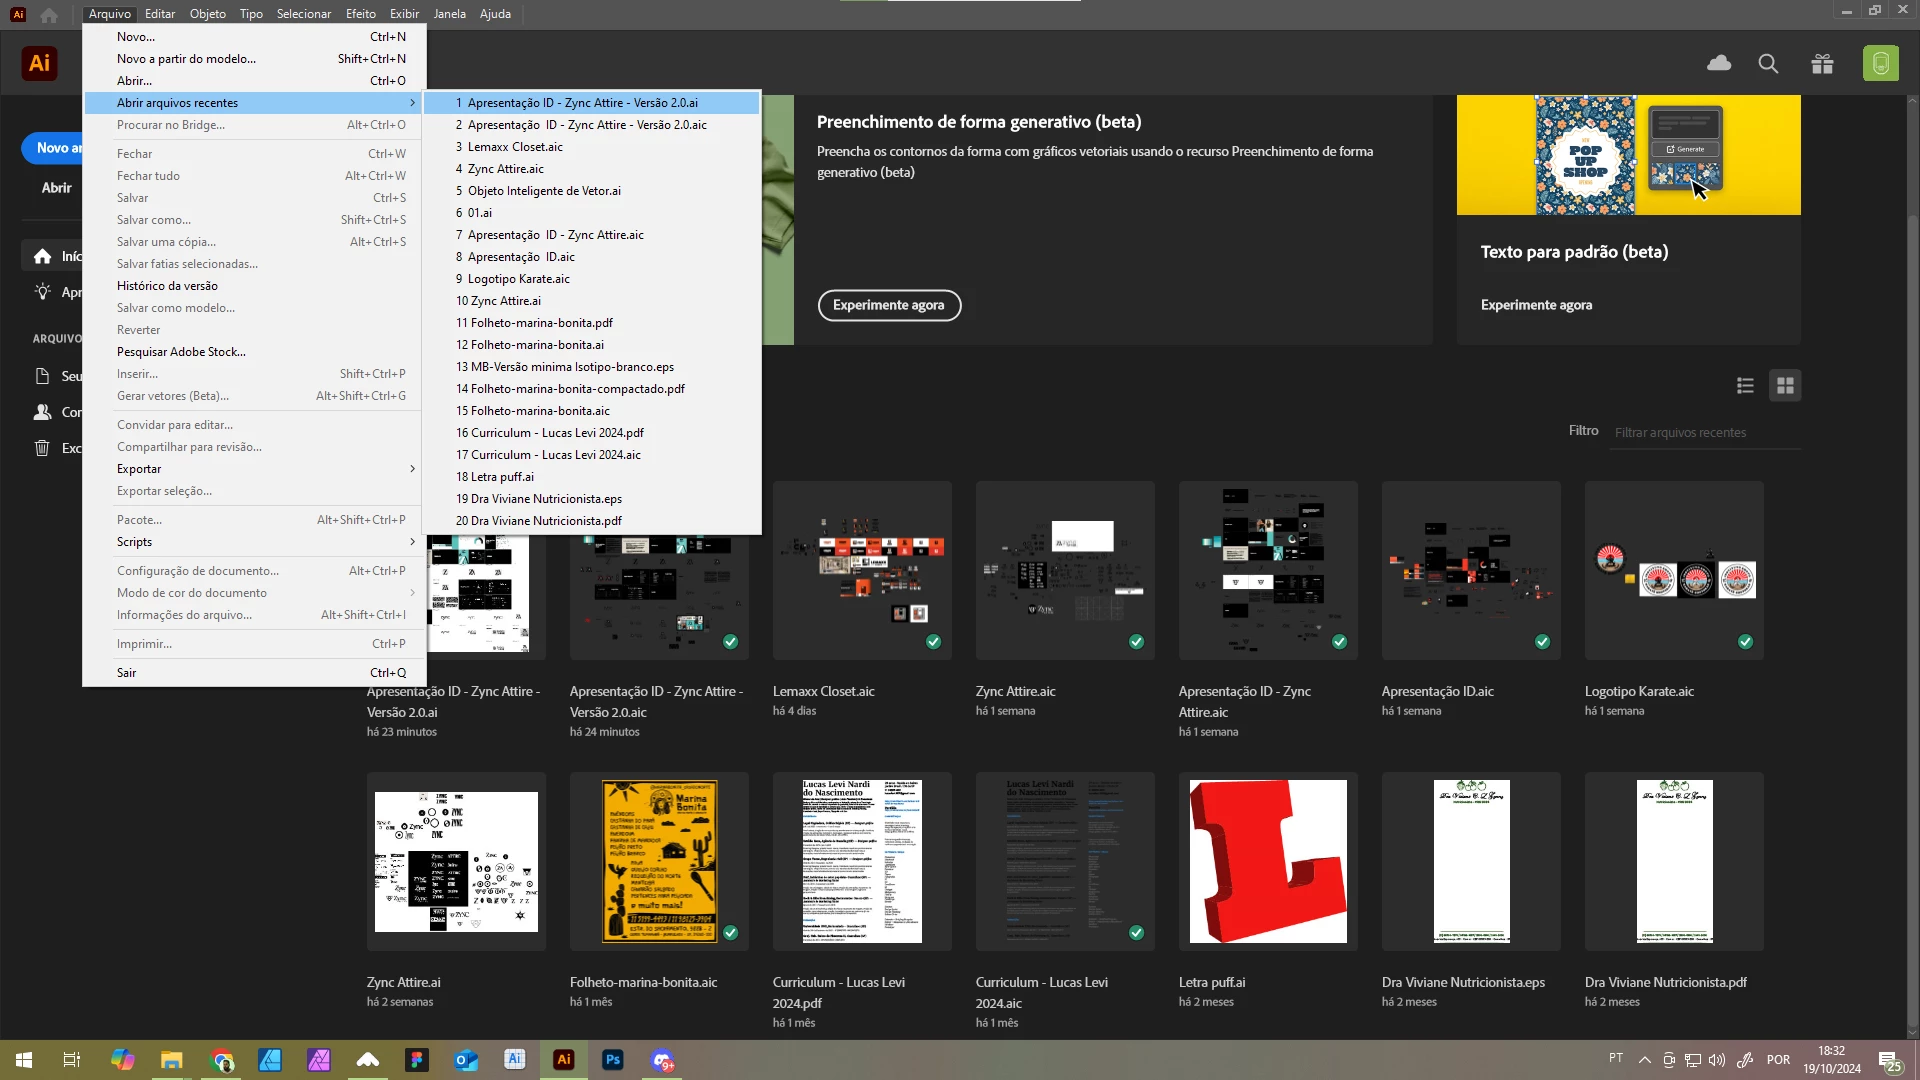Open File Explorer from taskbar
Viewport: 1920px width, 1080px height.
point(172,1060)
